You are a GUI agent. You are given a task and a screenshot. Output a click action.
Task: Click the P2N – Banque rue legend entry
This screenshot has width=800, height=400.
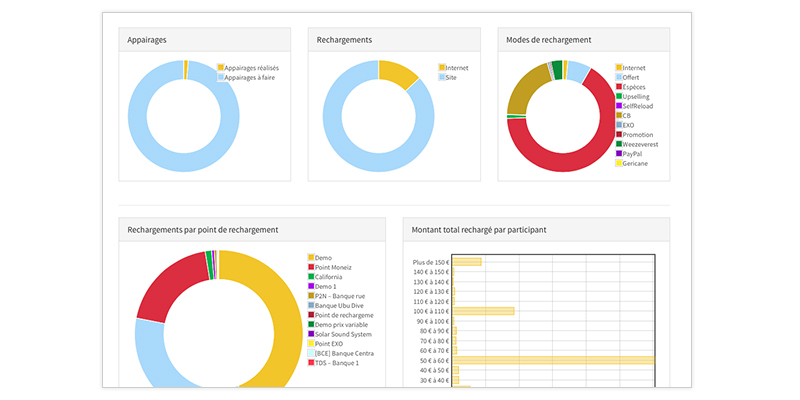(336, 296)
